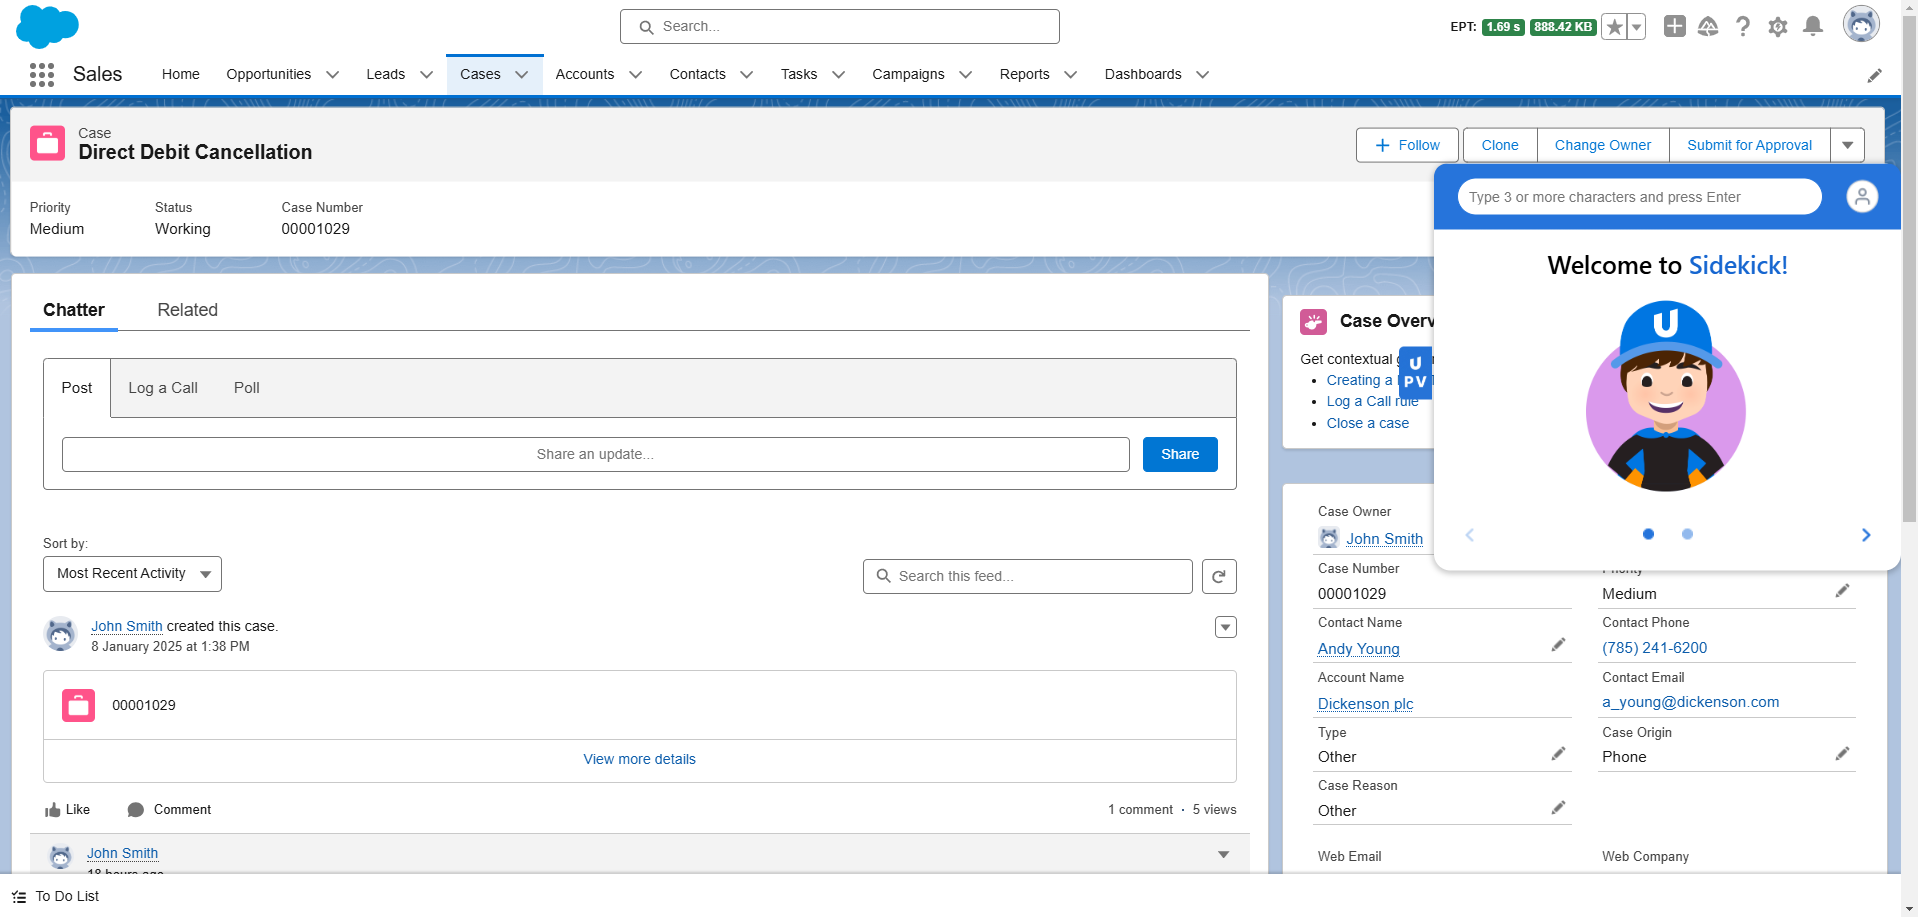Click the Sidekick user profile icon
Image resolution: width=1918 pixels, height=917 pixels.
click(x=1861, y=197)
